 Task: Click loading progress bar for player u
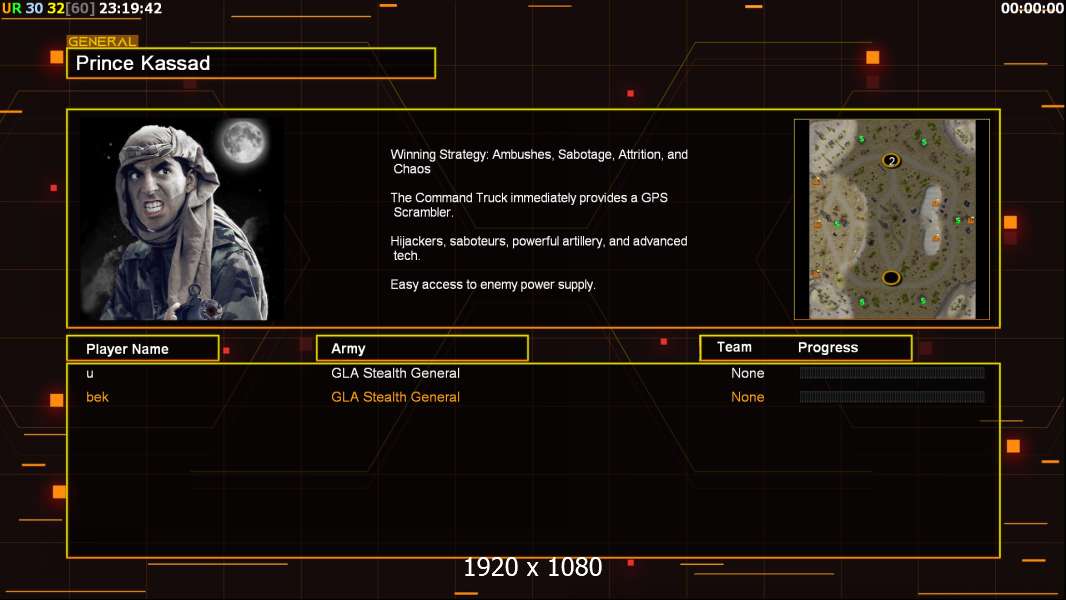892,372
